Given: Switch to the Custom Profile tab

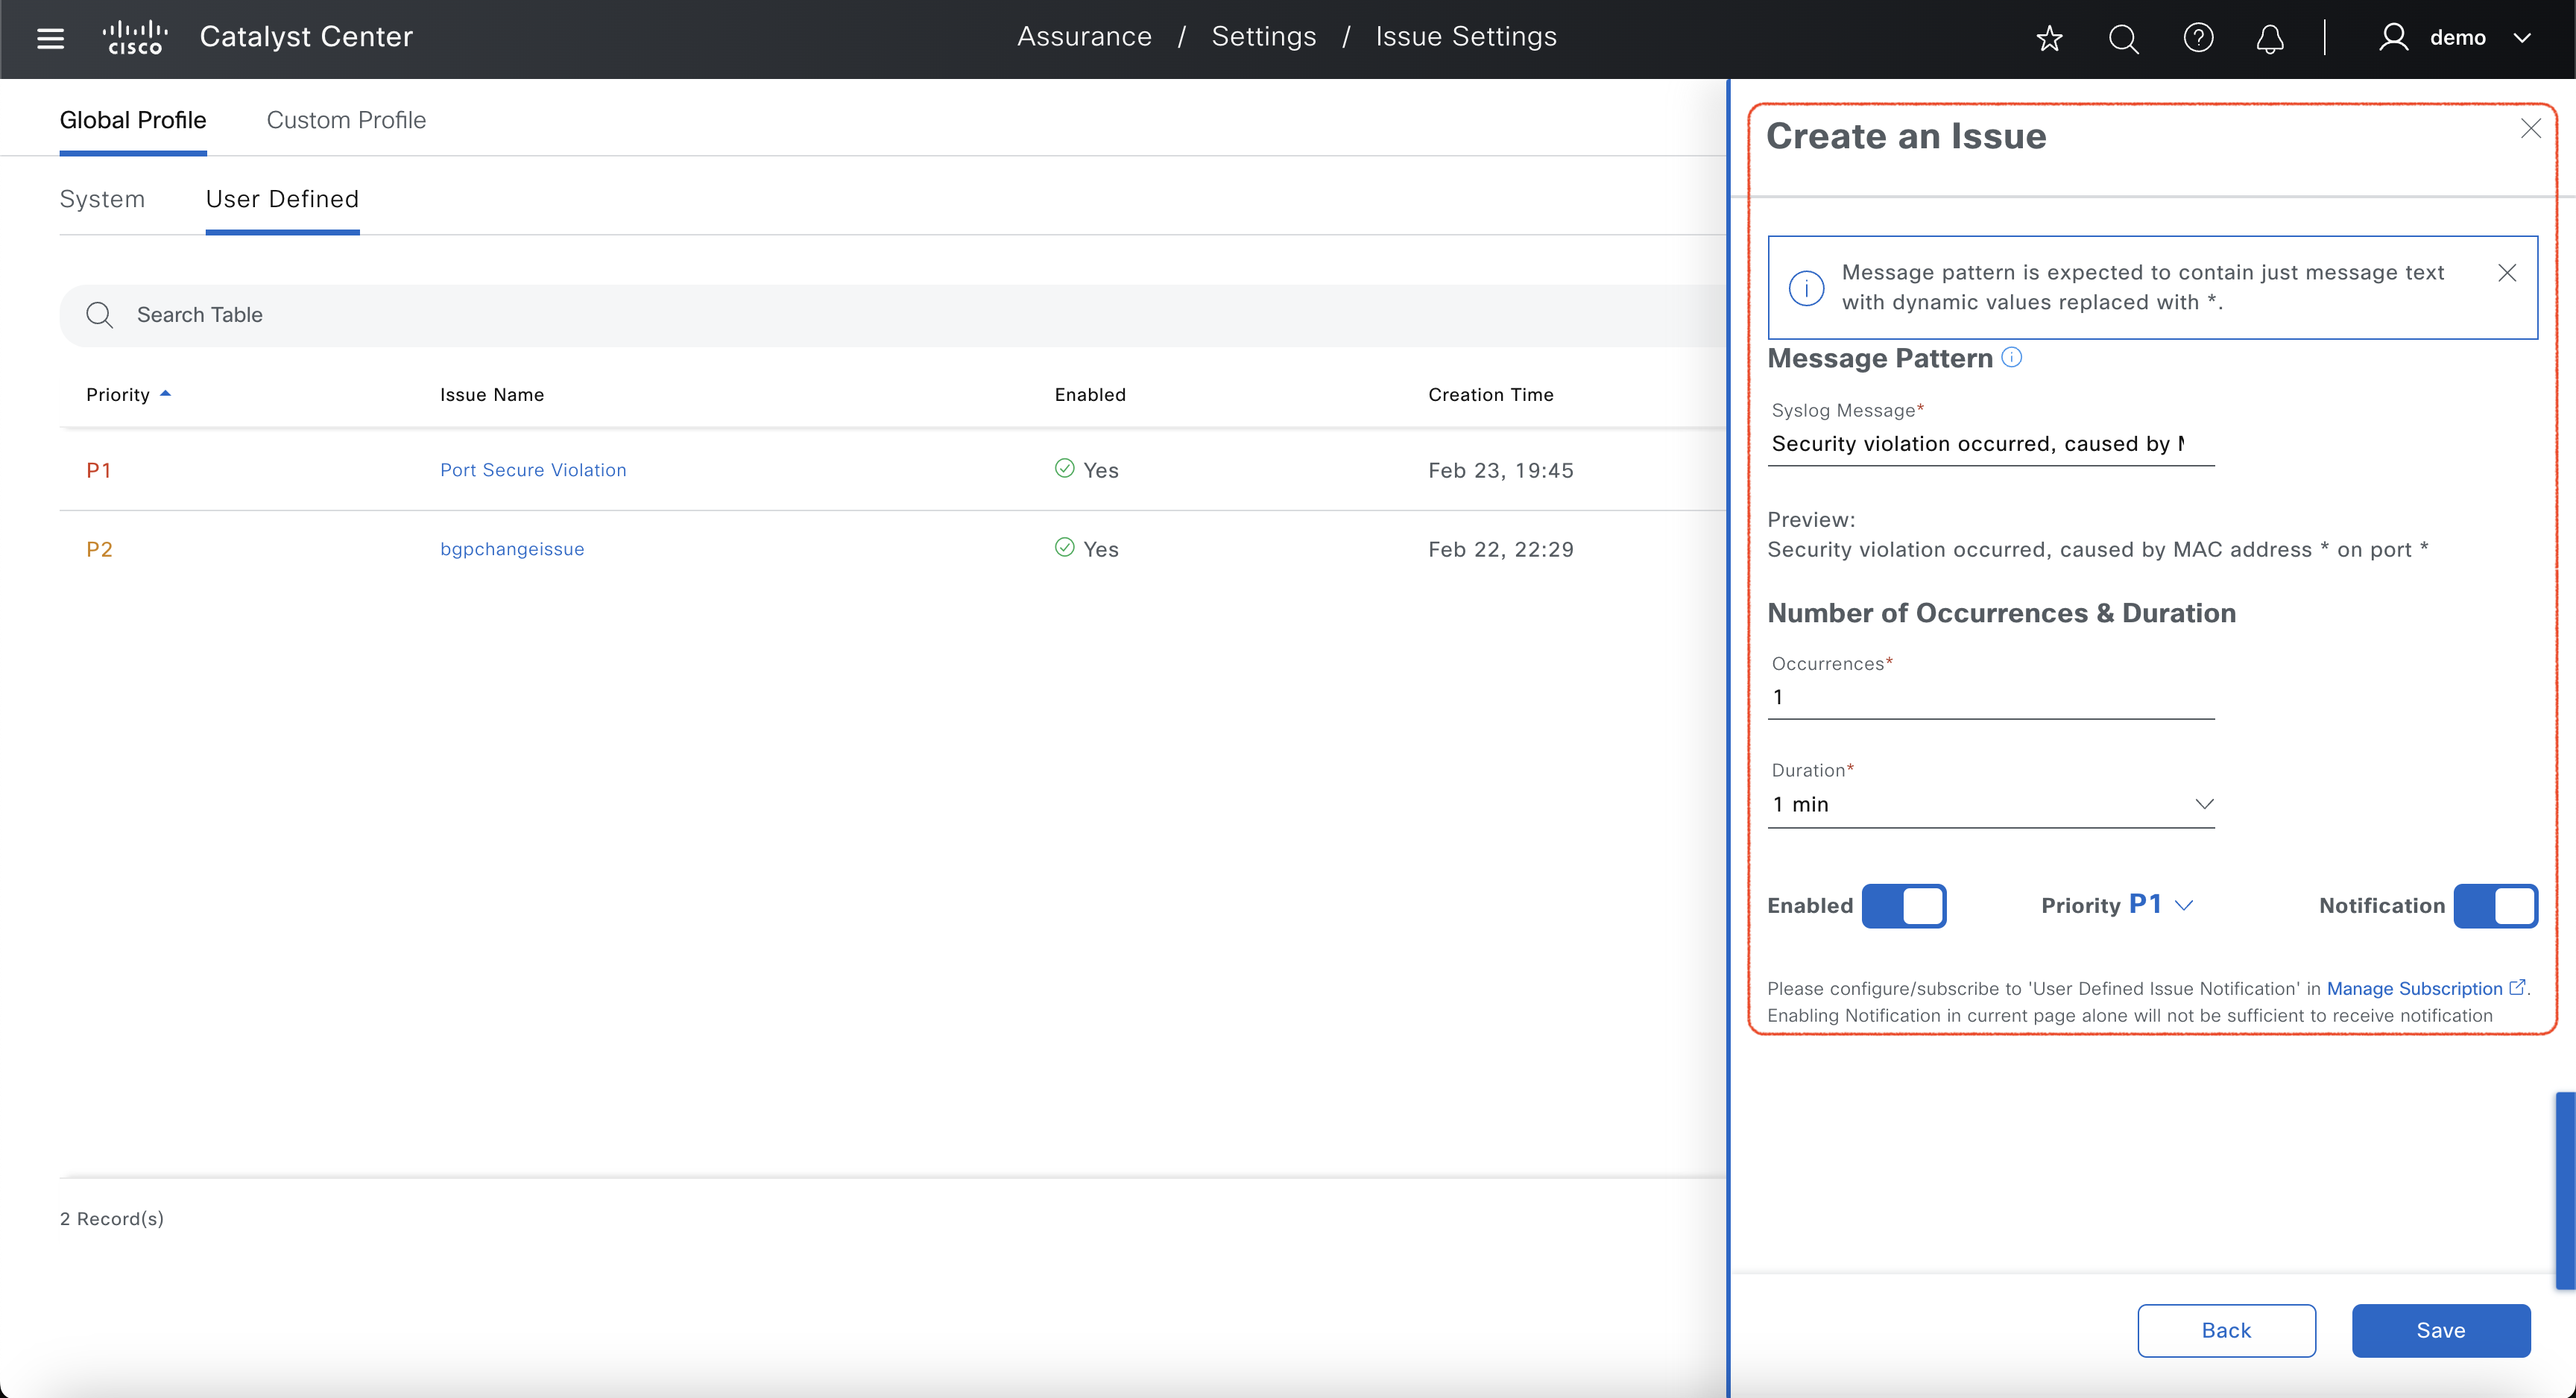Looking at the screenshot, I should point(346,120).
